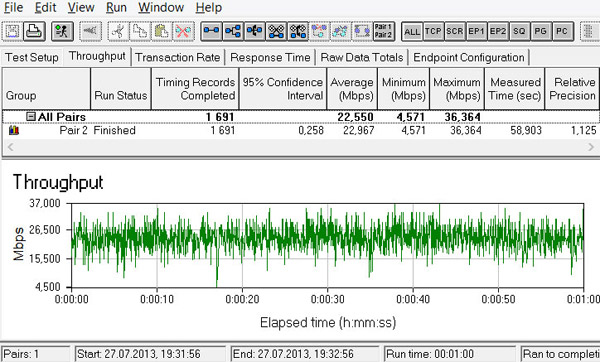Toggle the EP1 grouping button
Viewport: 600px width, 362px height.
tap(476, 31)
